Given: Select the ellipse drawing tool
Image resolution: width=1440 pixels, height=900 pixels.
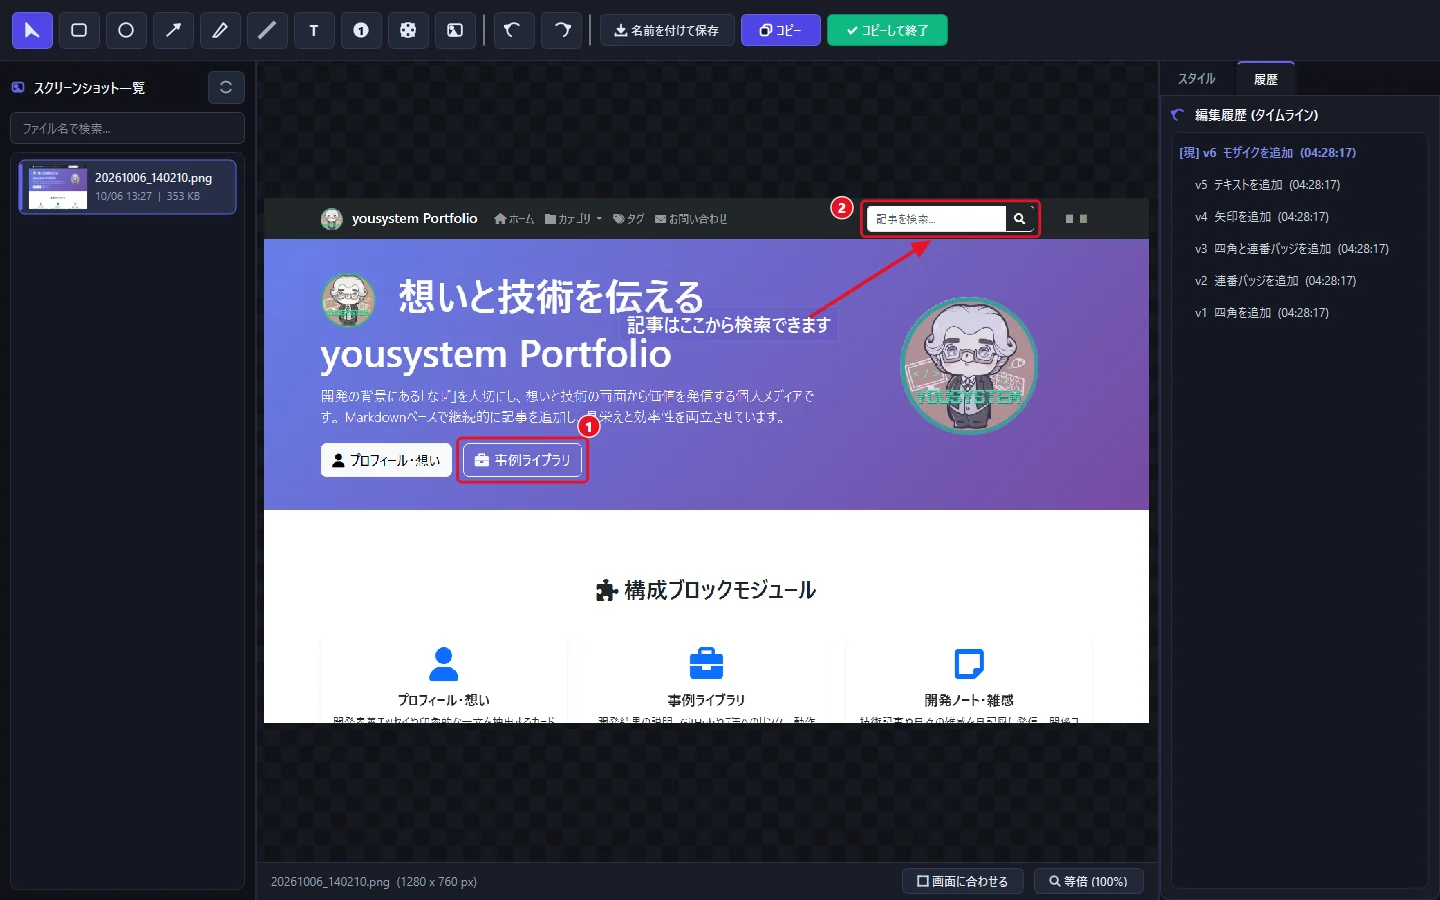Looking at the screenshot, I should tap(126, 30).
